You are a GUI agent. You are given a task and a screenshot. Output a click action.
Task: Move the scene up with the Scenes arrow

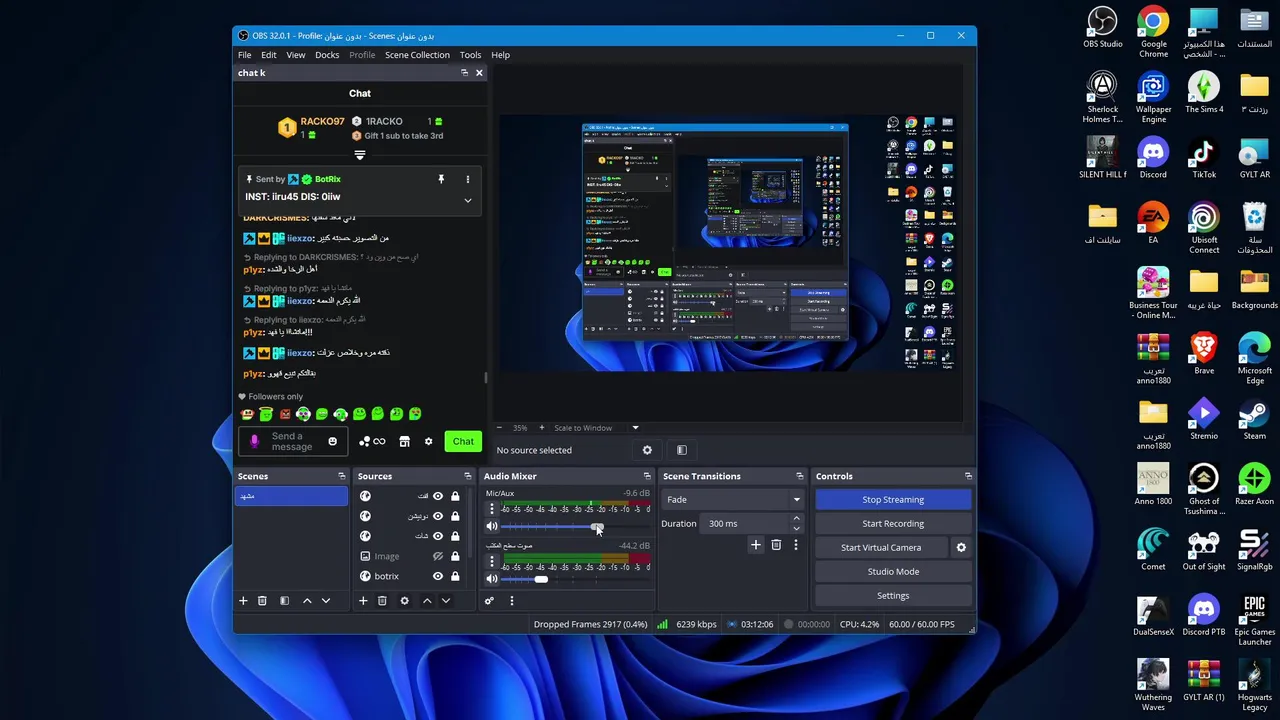(x=307, y=601)
